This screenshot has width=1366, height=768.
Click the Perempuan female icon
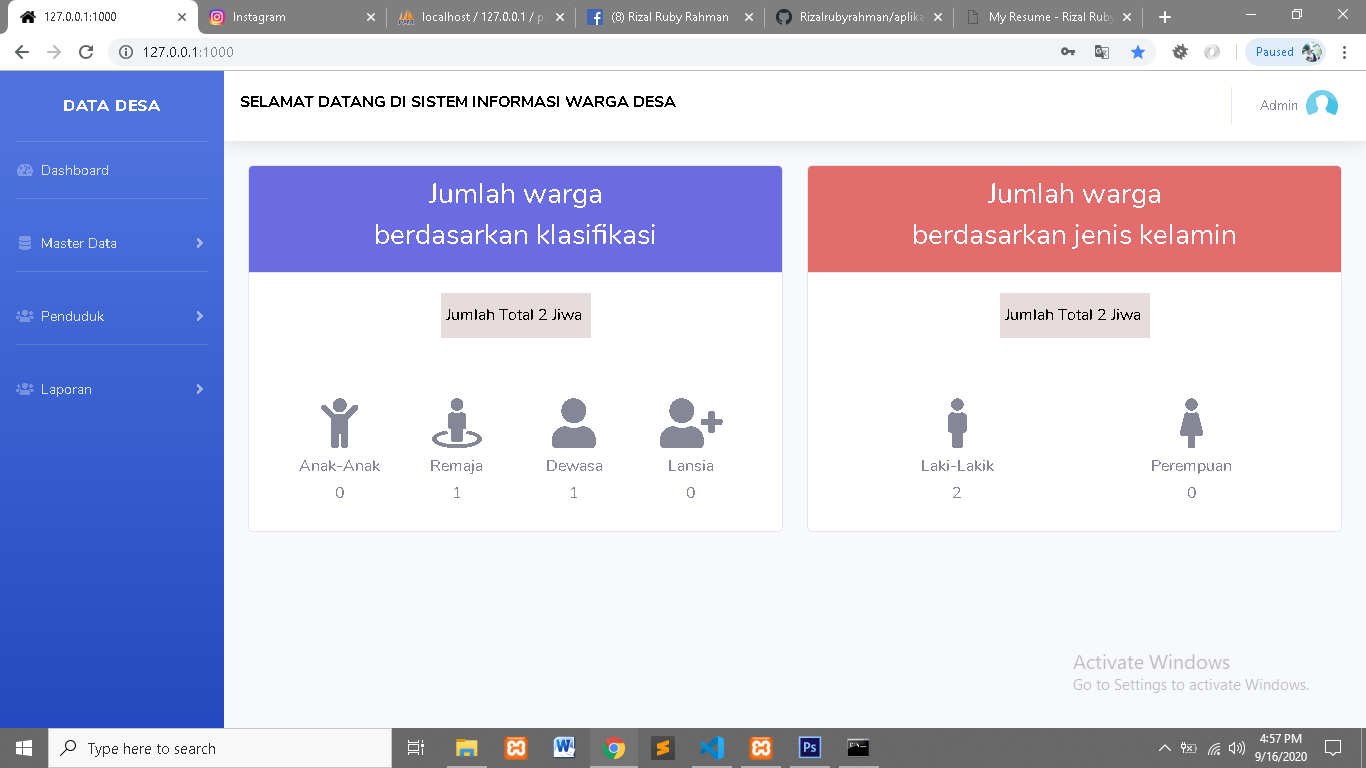(x=1191, y=423)
